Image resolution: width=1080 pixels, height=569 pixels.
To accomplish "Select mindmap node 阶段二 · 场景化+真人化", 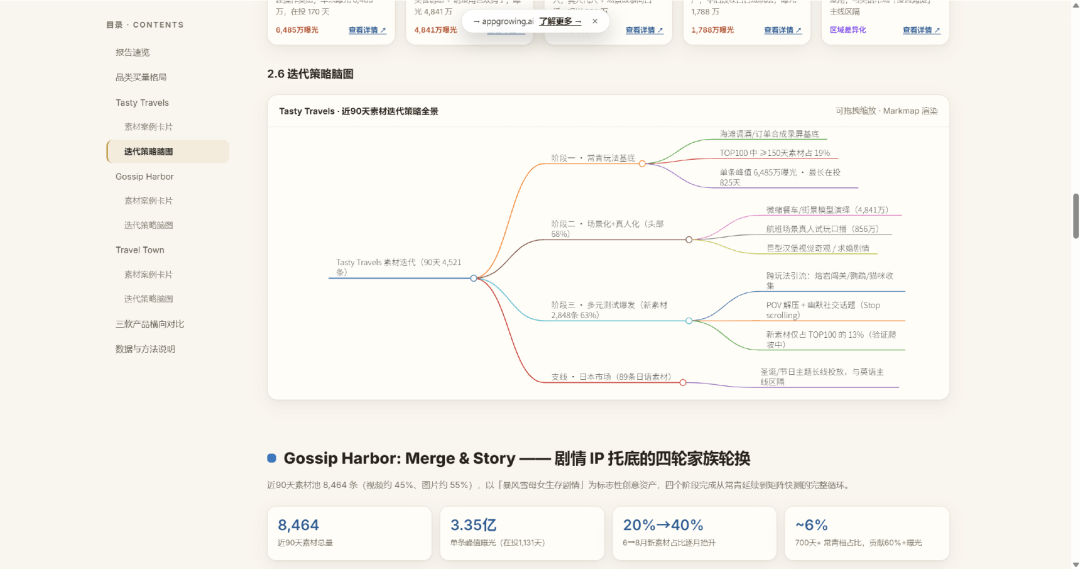I will (608, 229).
